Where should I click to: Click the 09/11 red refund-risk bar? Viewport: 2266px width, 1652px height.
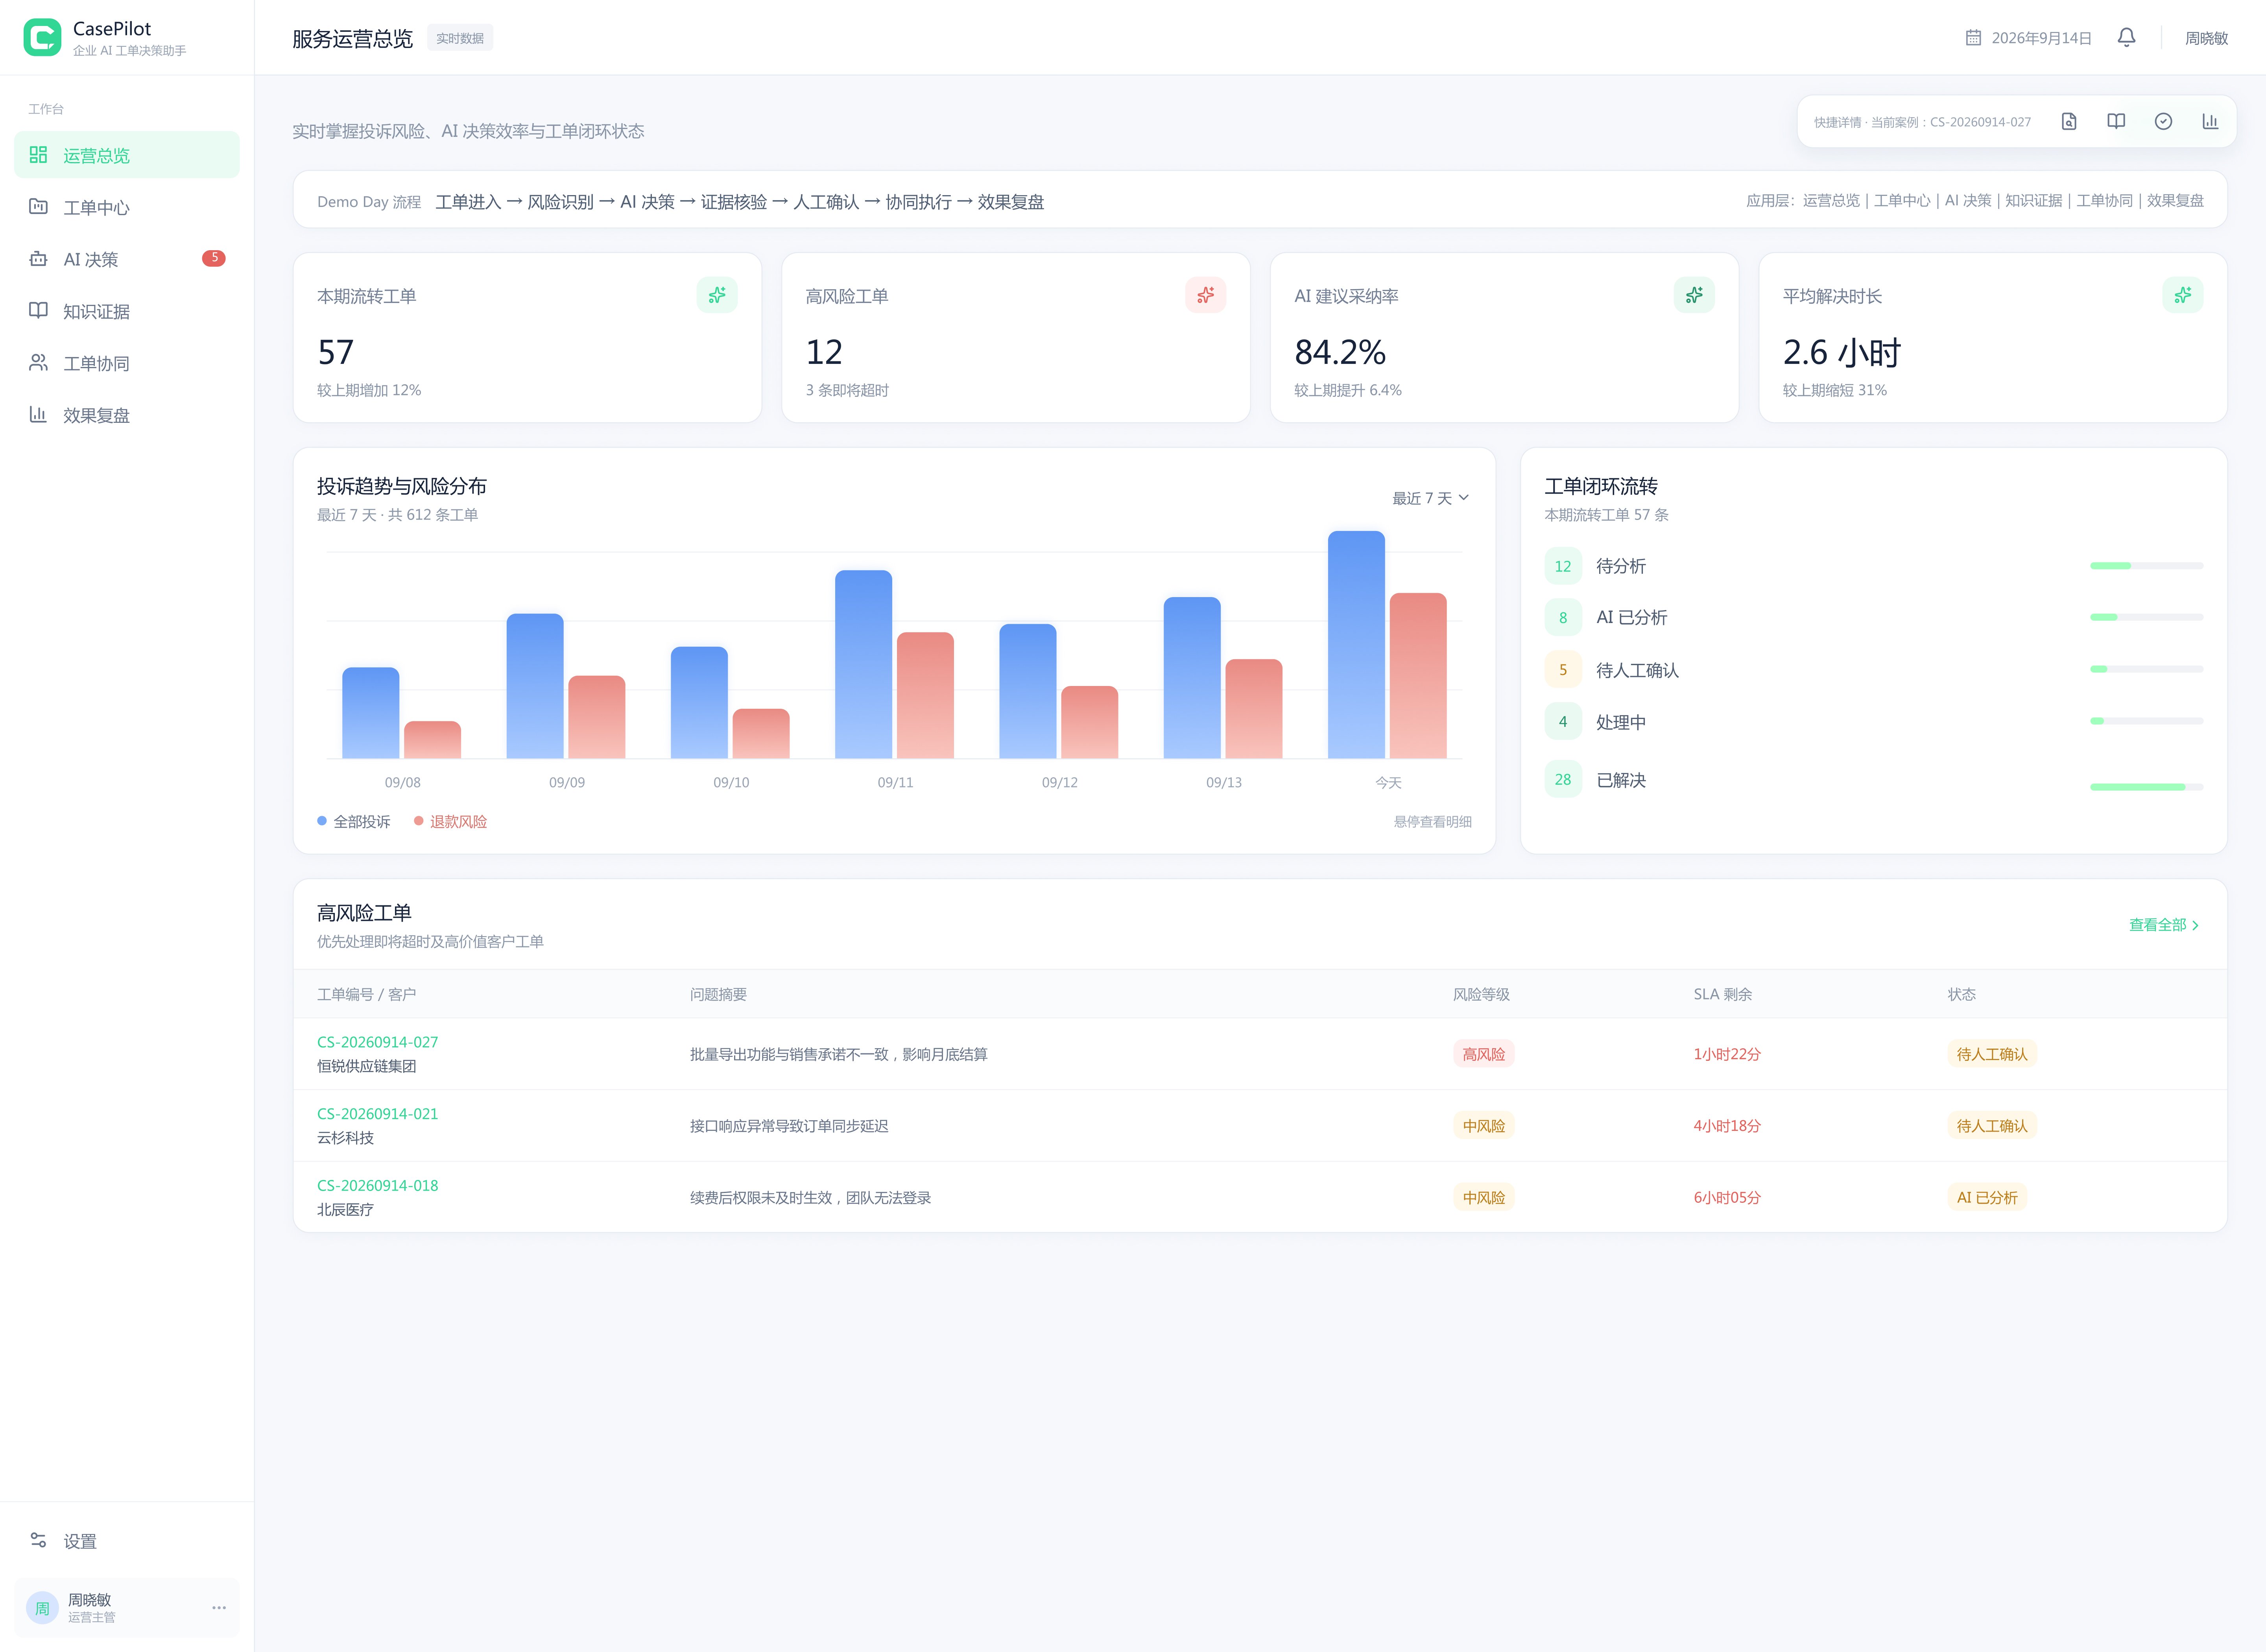[x=925, y=695]
